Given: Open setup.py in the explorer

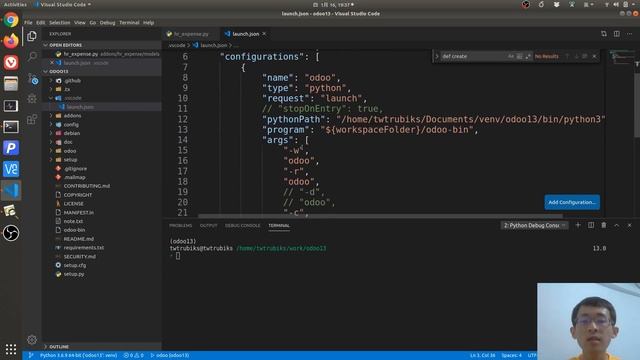Looking at the screenshot, I should (x=74, y=274).
